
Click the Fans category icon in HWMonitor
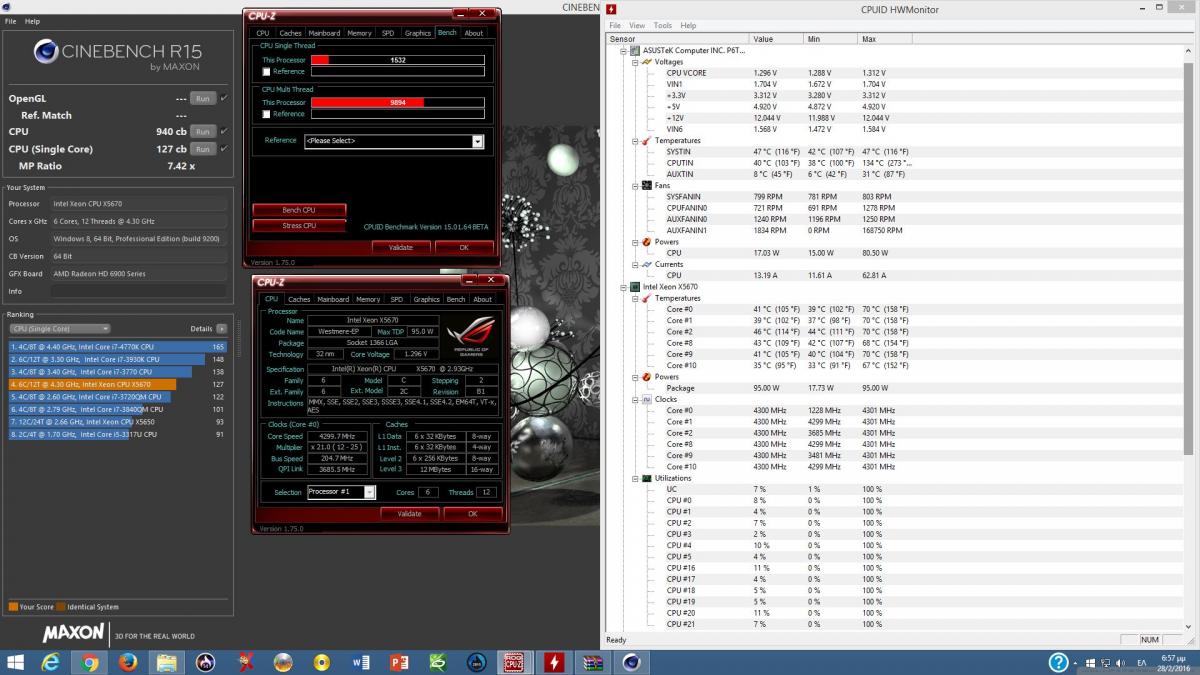(646, 186)
